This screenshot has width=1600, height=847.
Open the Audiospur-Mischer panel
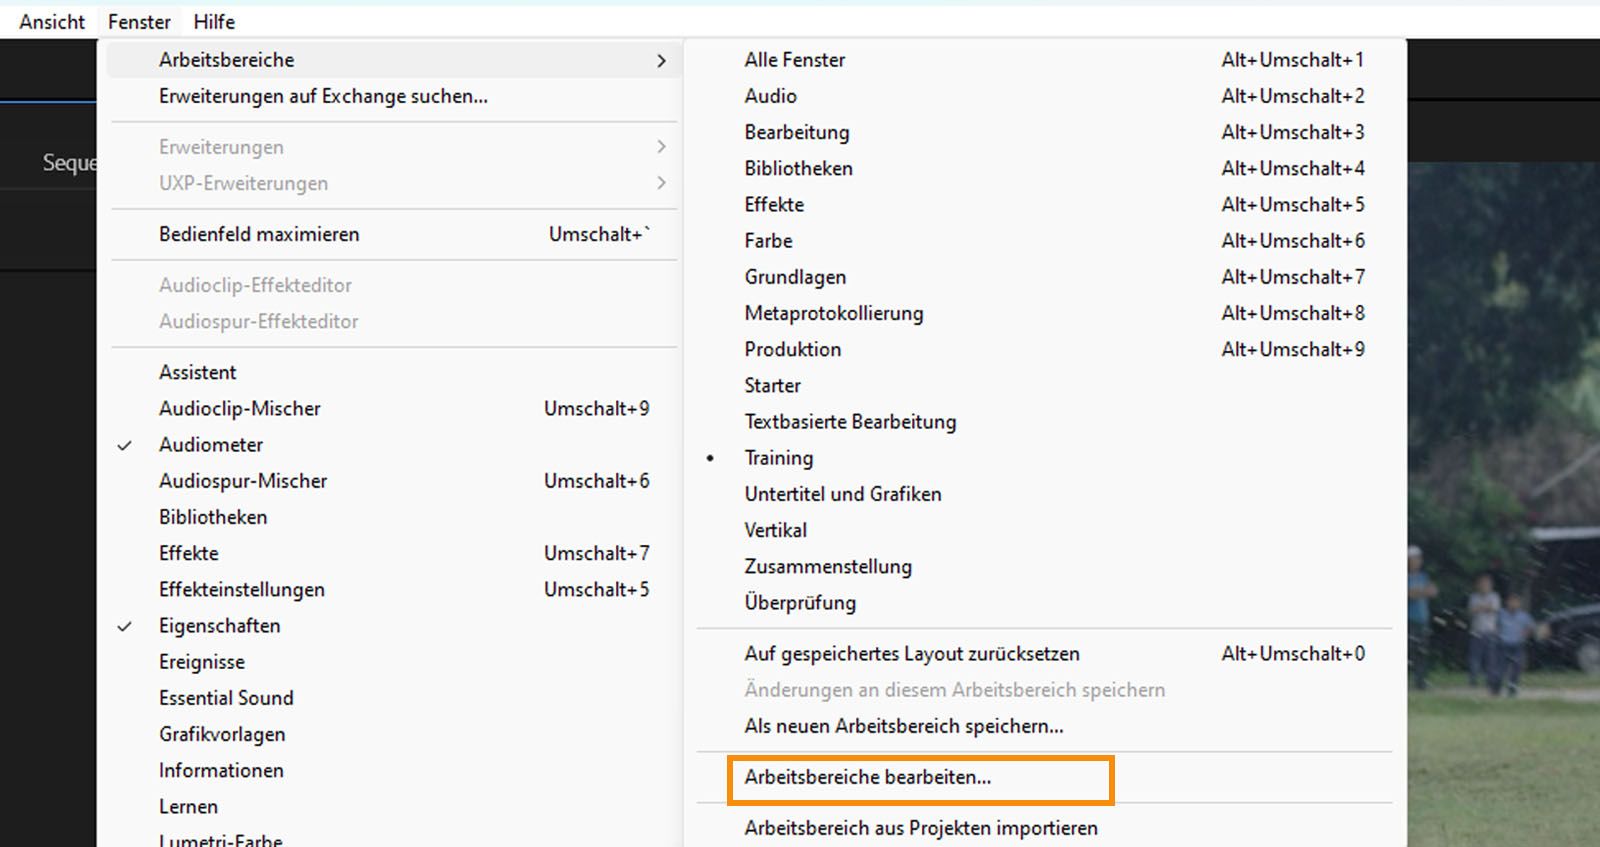[243, 481]
